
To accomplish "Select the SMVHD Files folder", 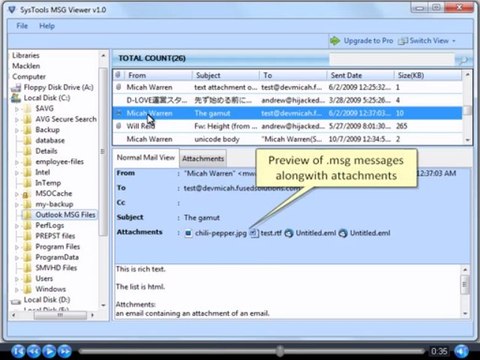I will click(56, 268).
